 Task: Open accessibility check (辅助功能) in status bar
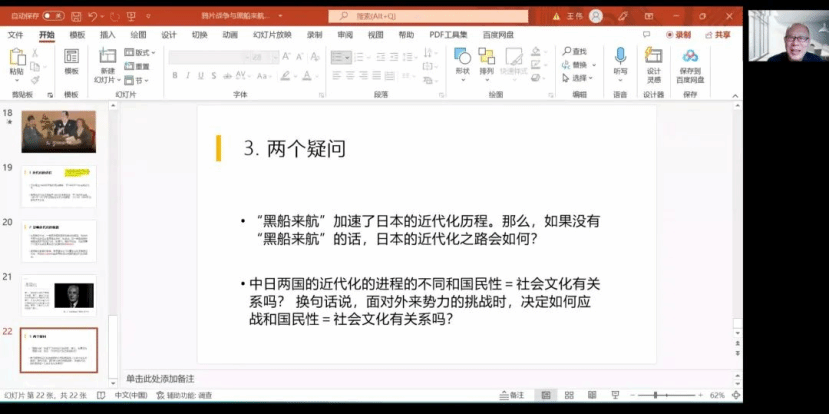[184, 395]
